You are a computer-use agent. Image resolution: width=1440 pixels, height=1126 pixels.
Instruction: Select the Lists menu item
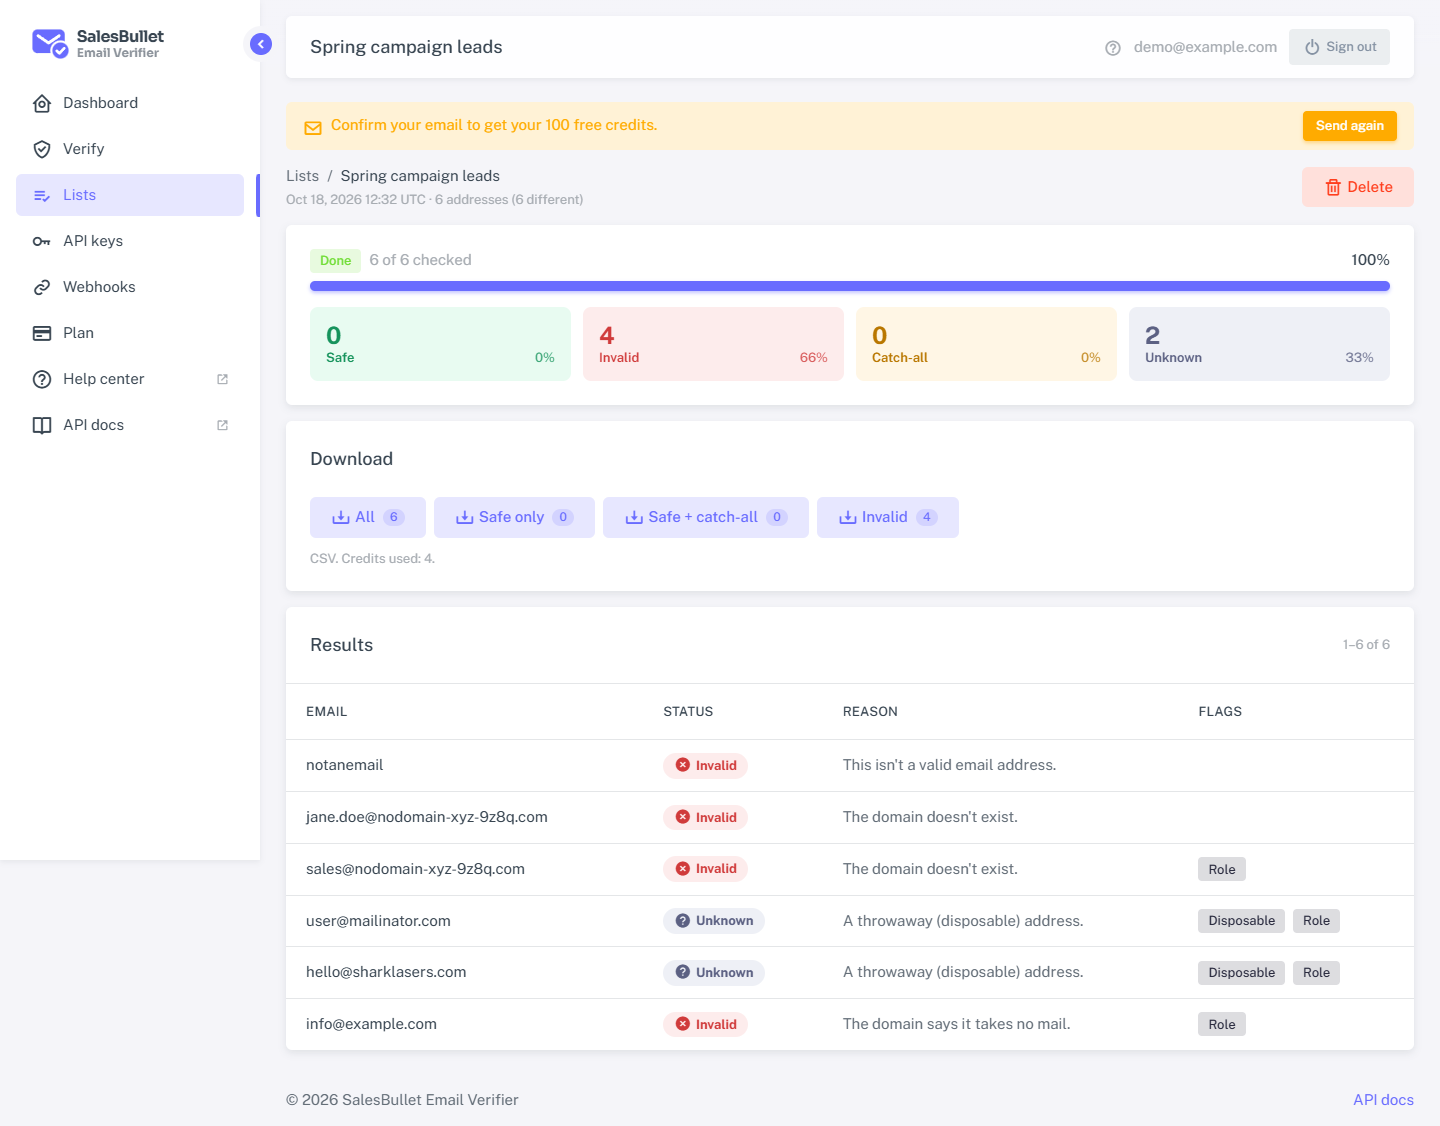click(130, 195)
